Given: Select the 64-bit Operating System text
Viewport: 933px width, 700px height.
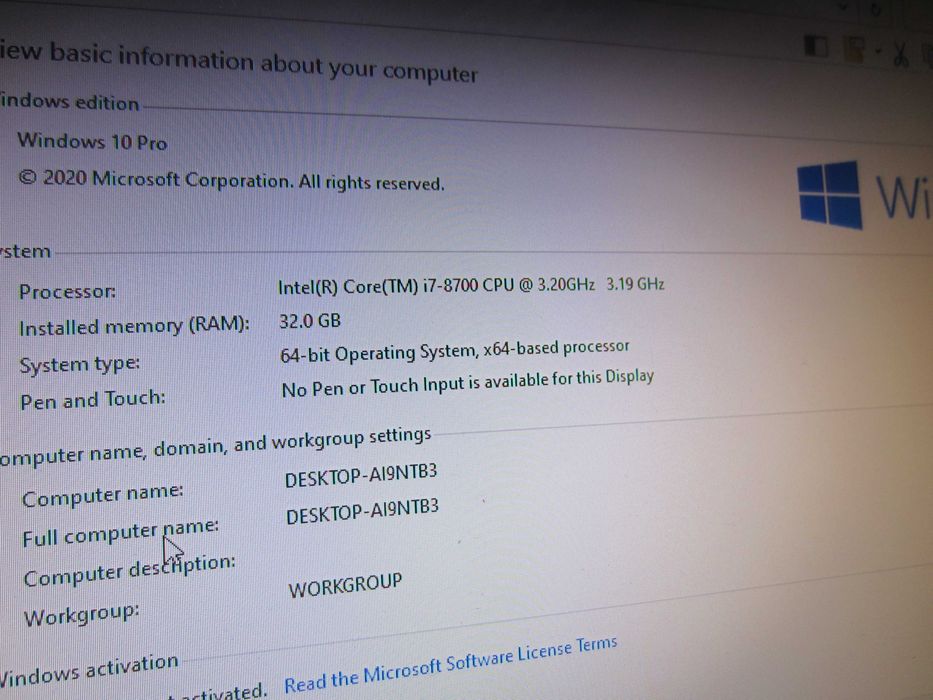Looking at the screenshot, I should tap(455, 351).
